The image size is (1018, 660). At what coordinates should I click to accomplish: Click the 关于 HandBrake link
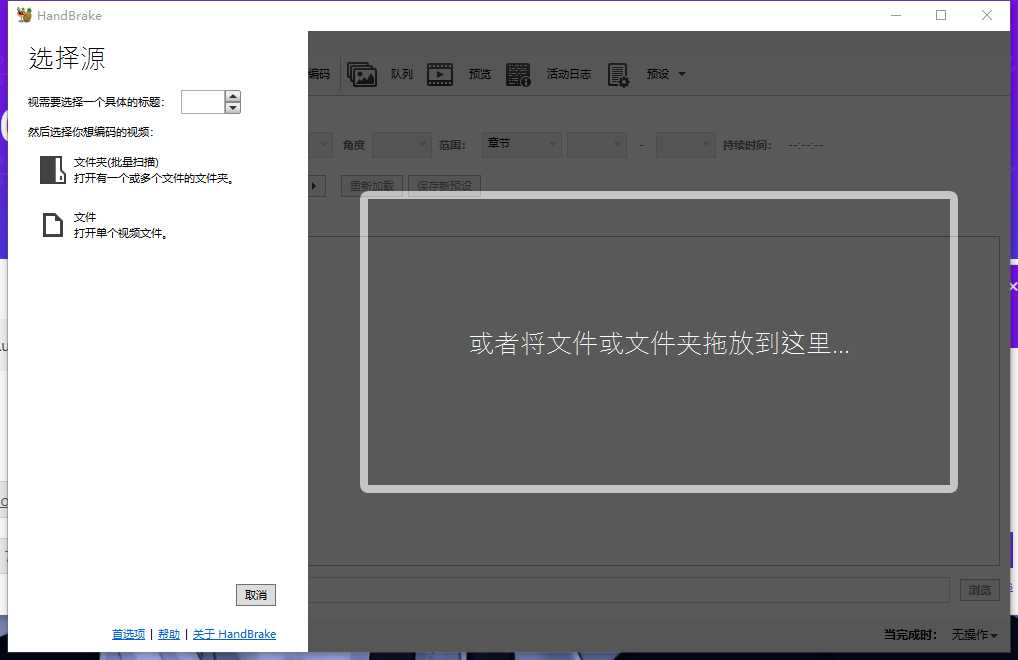pos(234,634)
